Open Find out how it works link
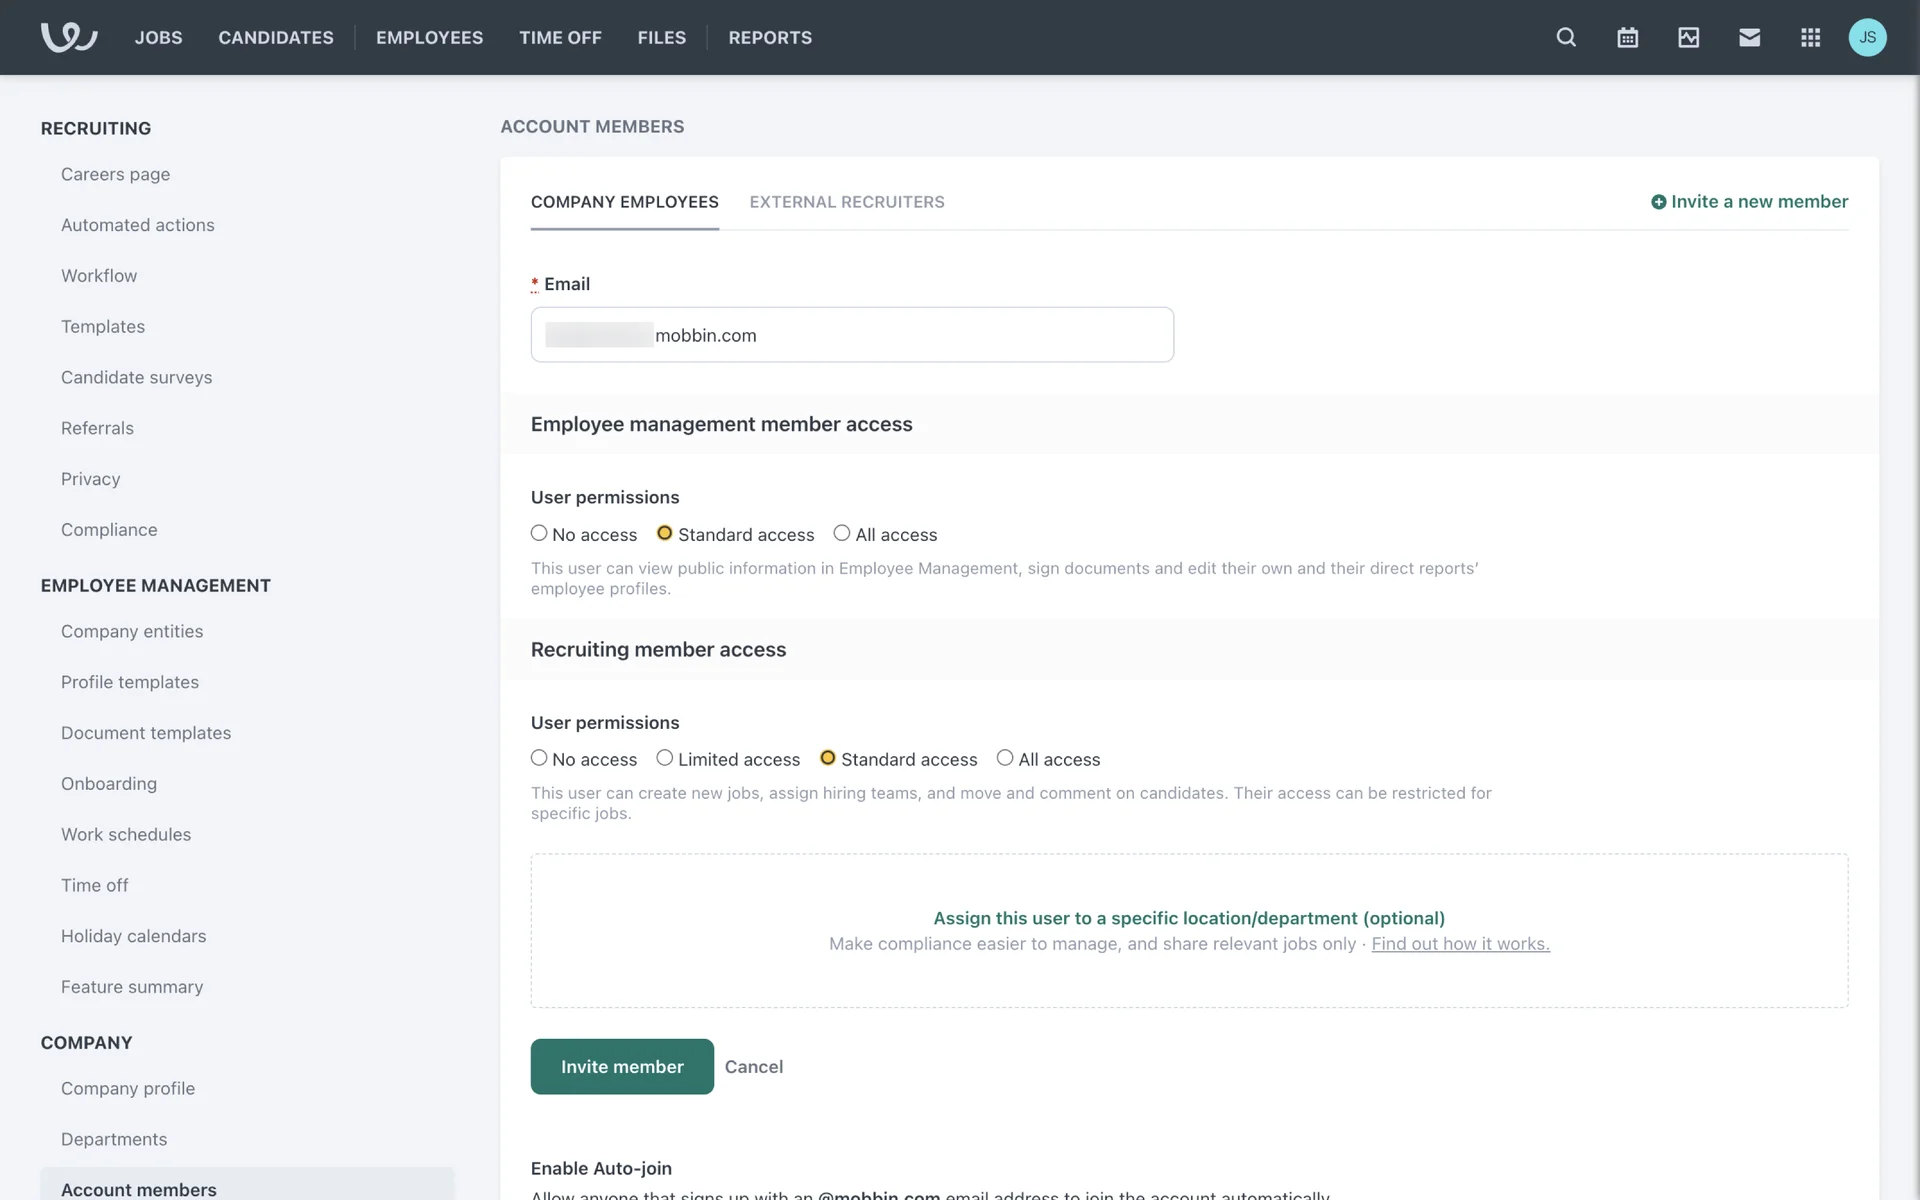Image resolution: width=1920 pixels, height=1200 pixels. click(x=1460, y=944)
